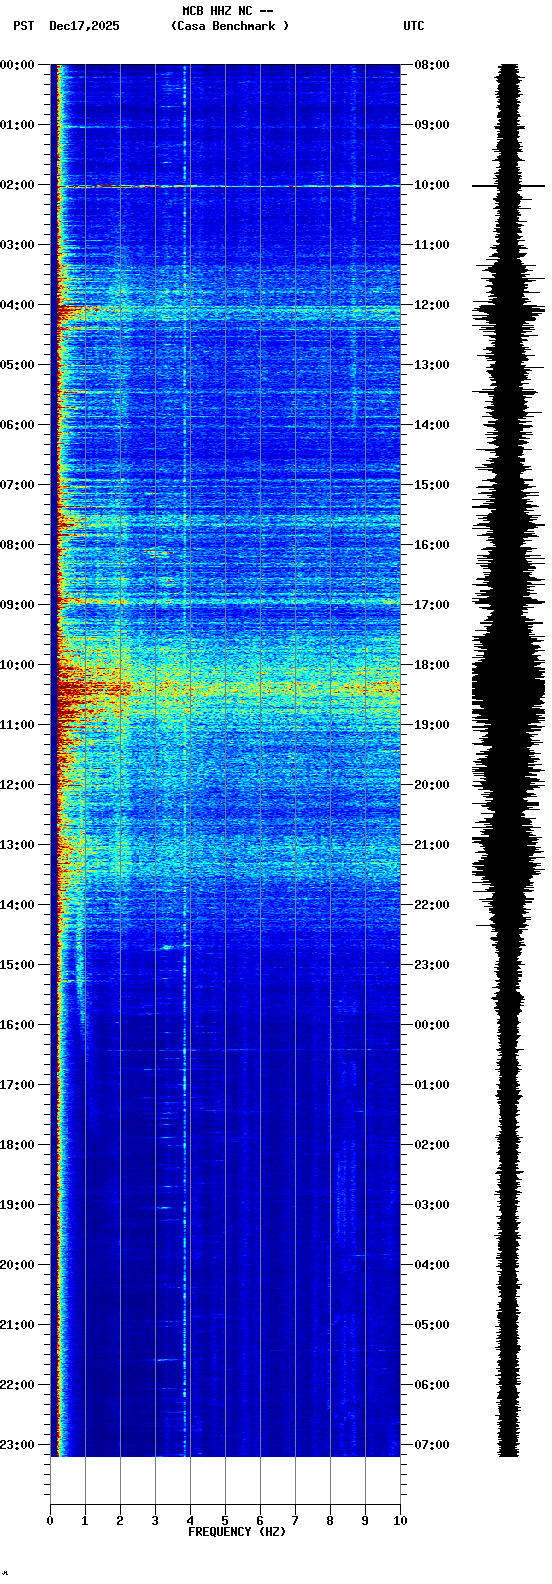Click UTC time label 00:00

coord(432,1025)
